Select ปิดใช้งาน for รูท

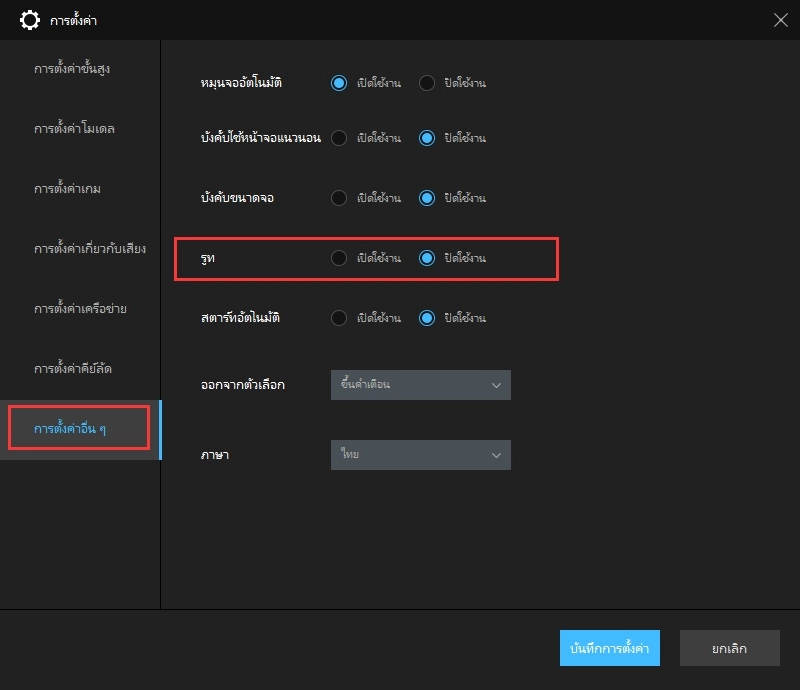point(427,258)
